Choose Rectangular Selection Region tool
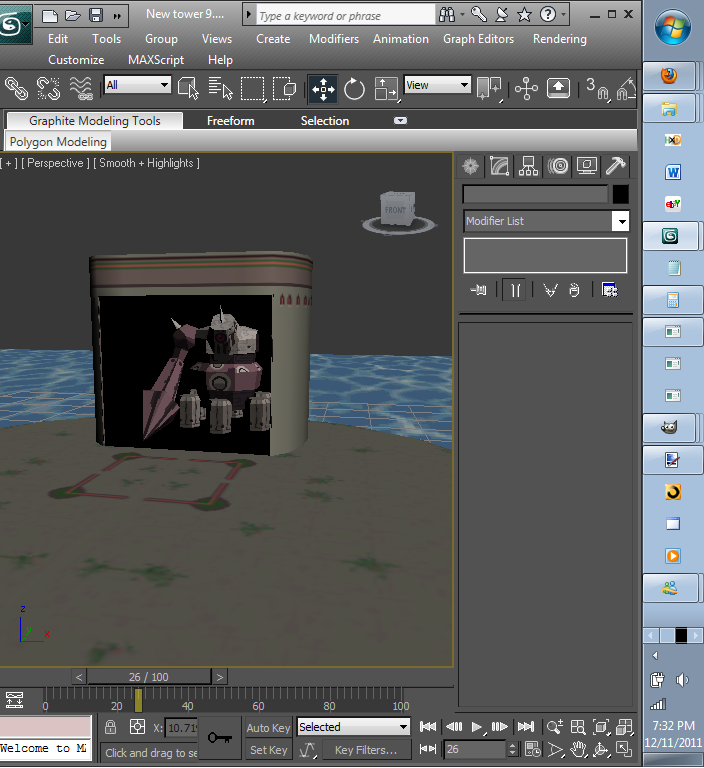 (x=253, y=89)
